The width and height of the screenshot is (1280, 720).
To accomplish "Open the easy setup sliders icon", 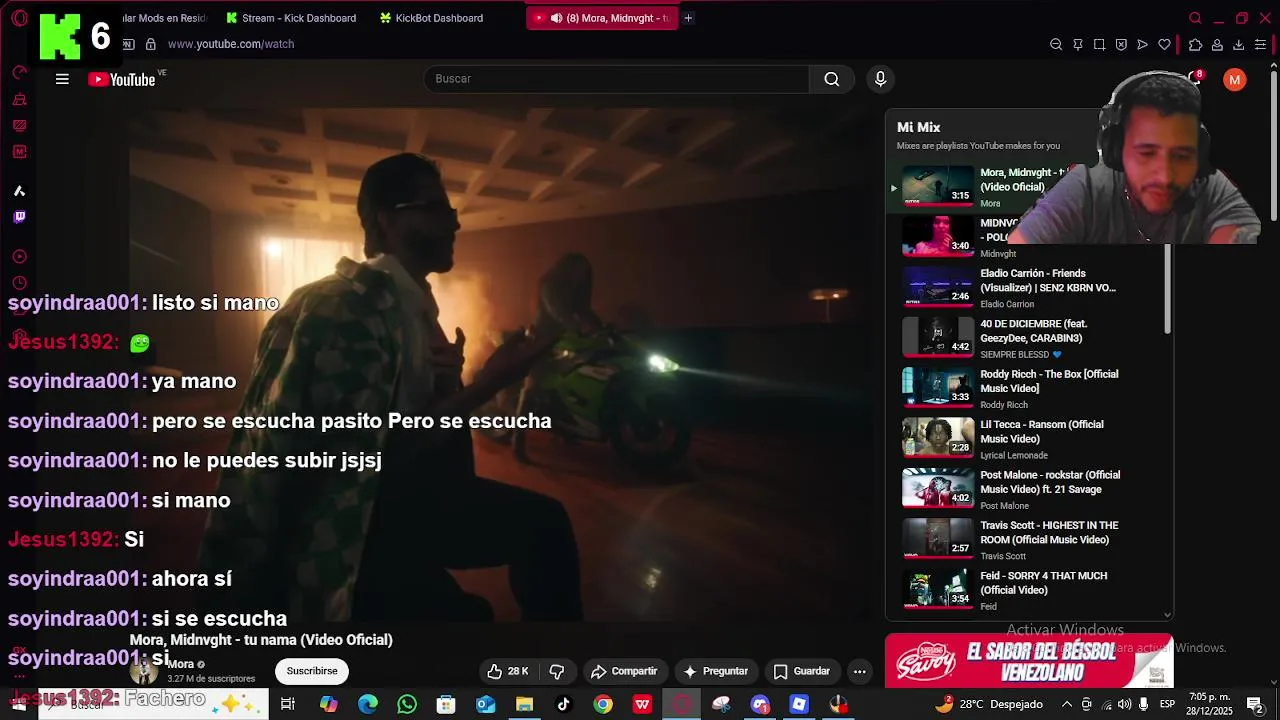I will tap(1260, 44).
